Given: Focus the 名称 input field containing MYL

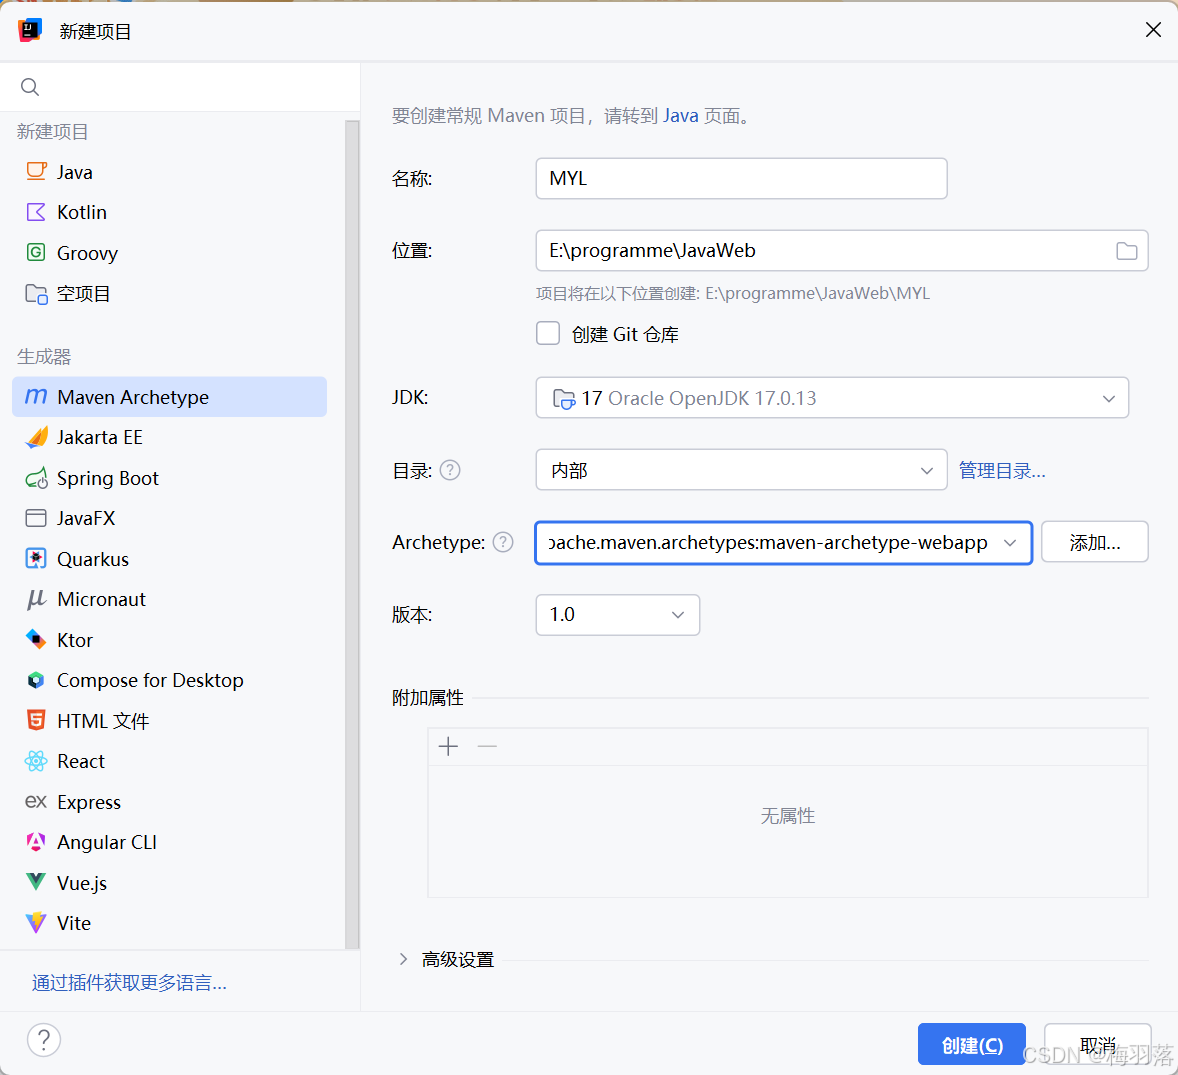Looking at the screenshot, I should (x=742, y=178).
